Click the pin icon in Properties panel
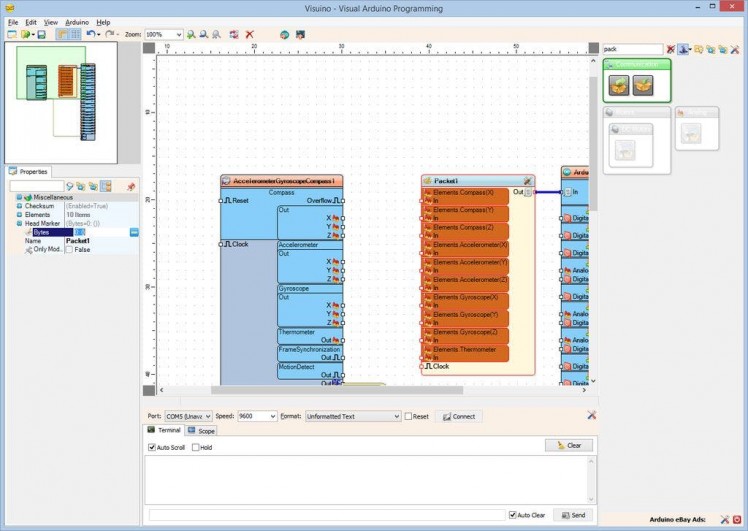 click(131, 186)
